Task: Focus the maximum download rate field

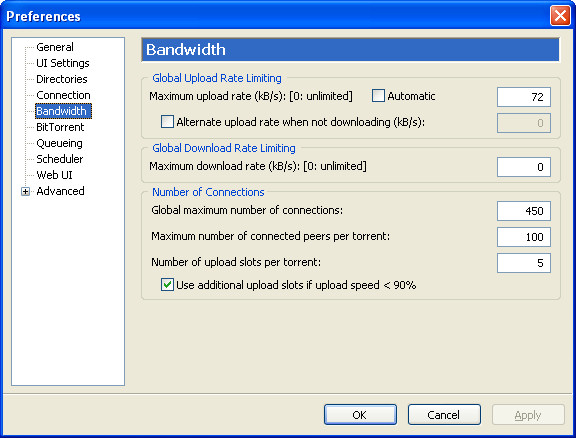Action: pyautogui.click(x=523, y=167)
